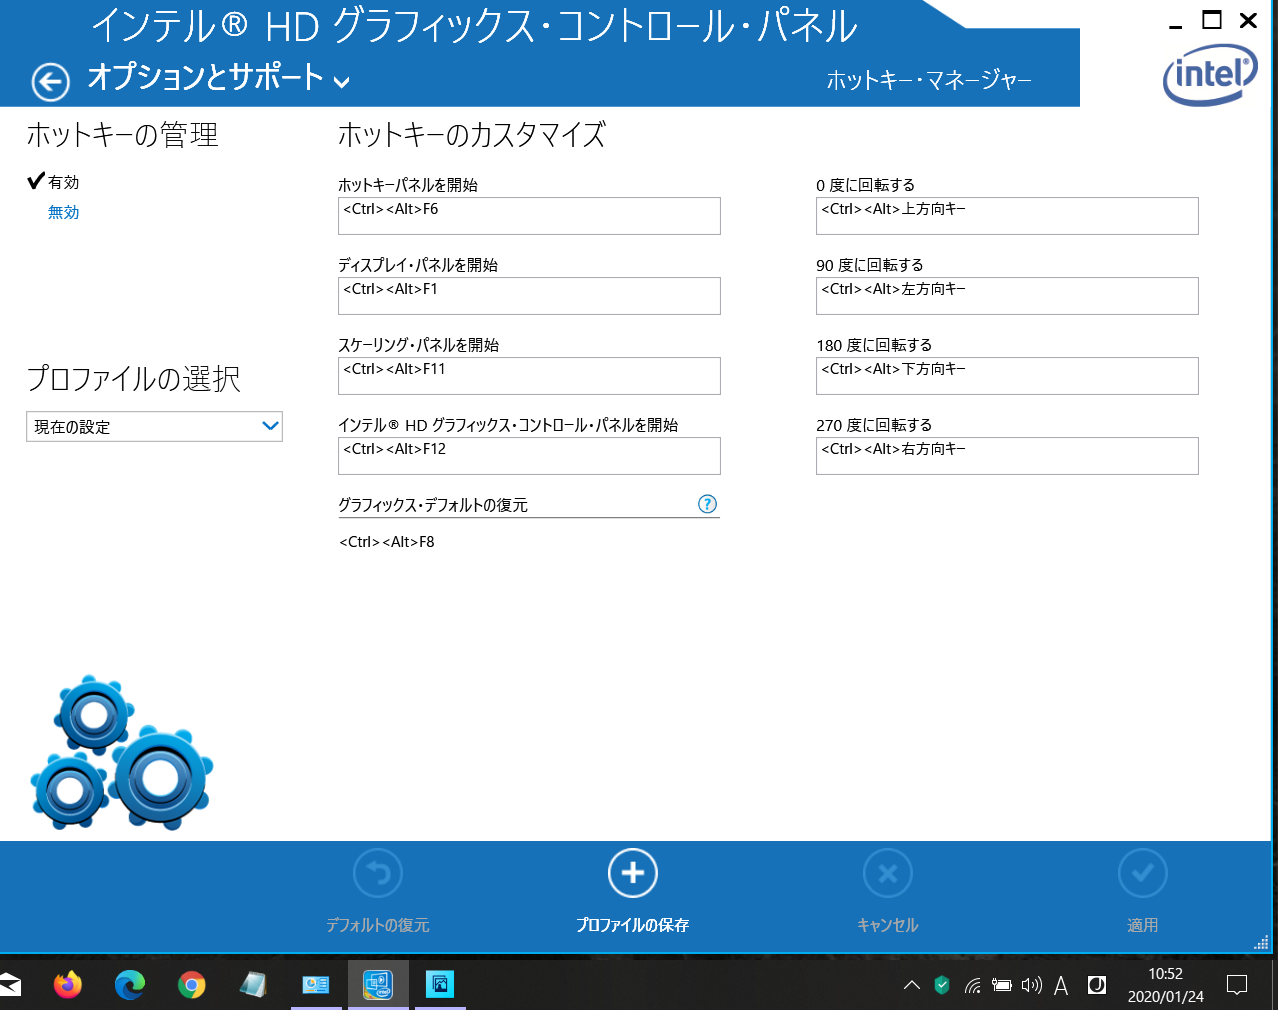Screen dimensions: 1278x1010
Task: Expand the オプションとサポート dropdown chevron
Action: tap(342, 82)
